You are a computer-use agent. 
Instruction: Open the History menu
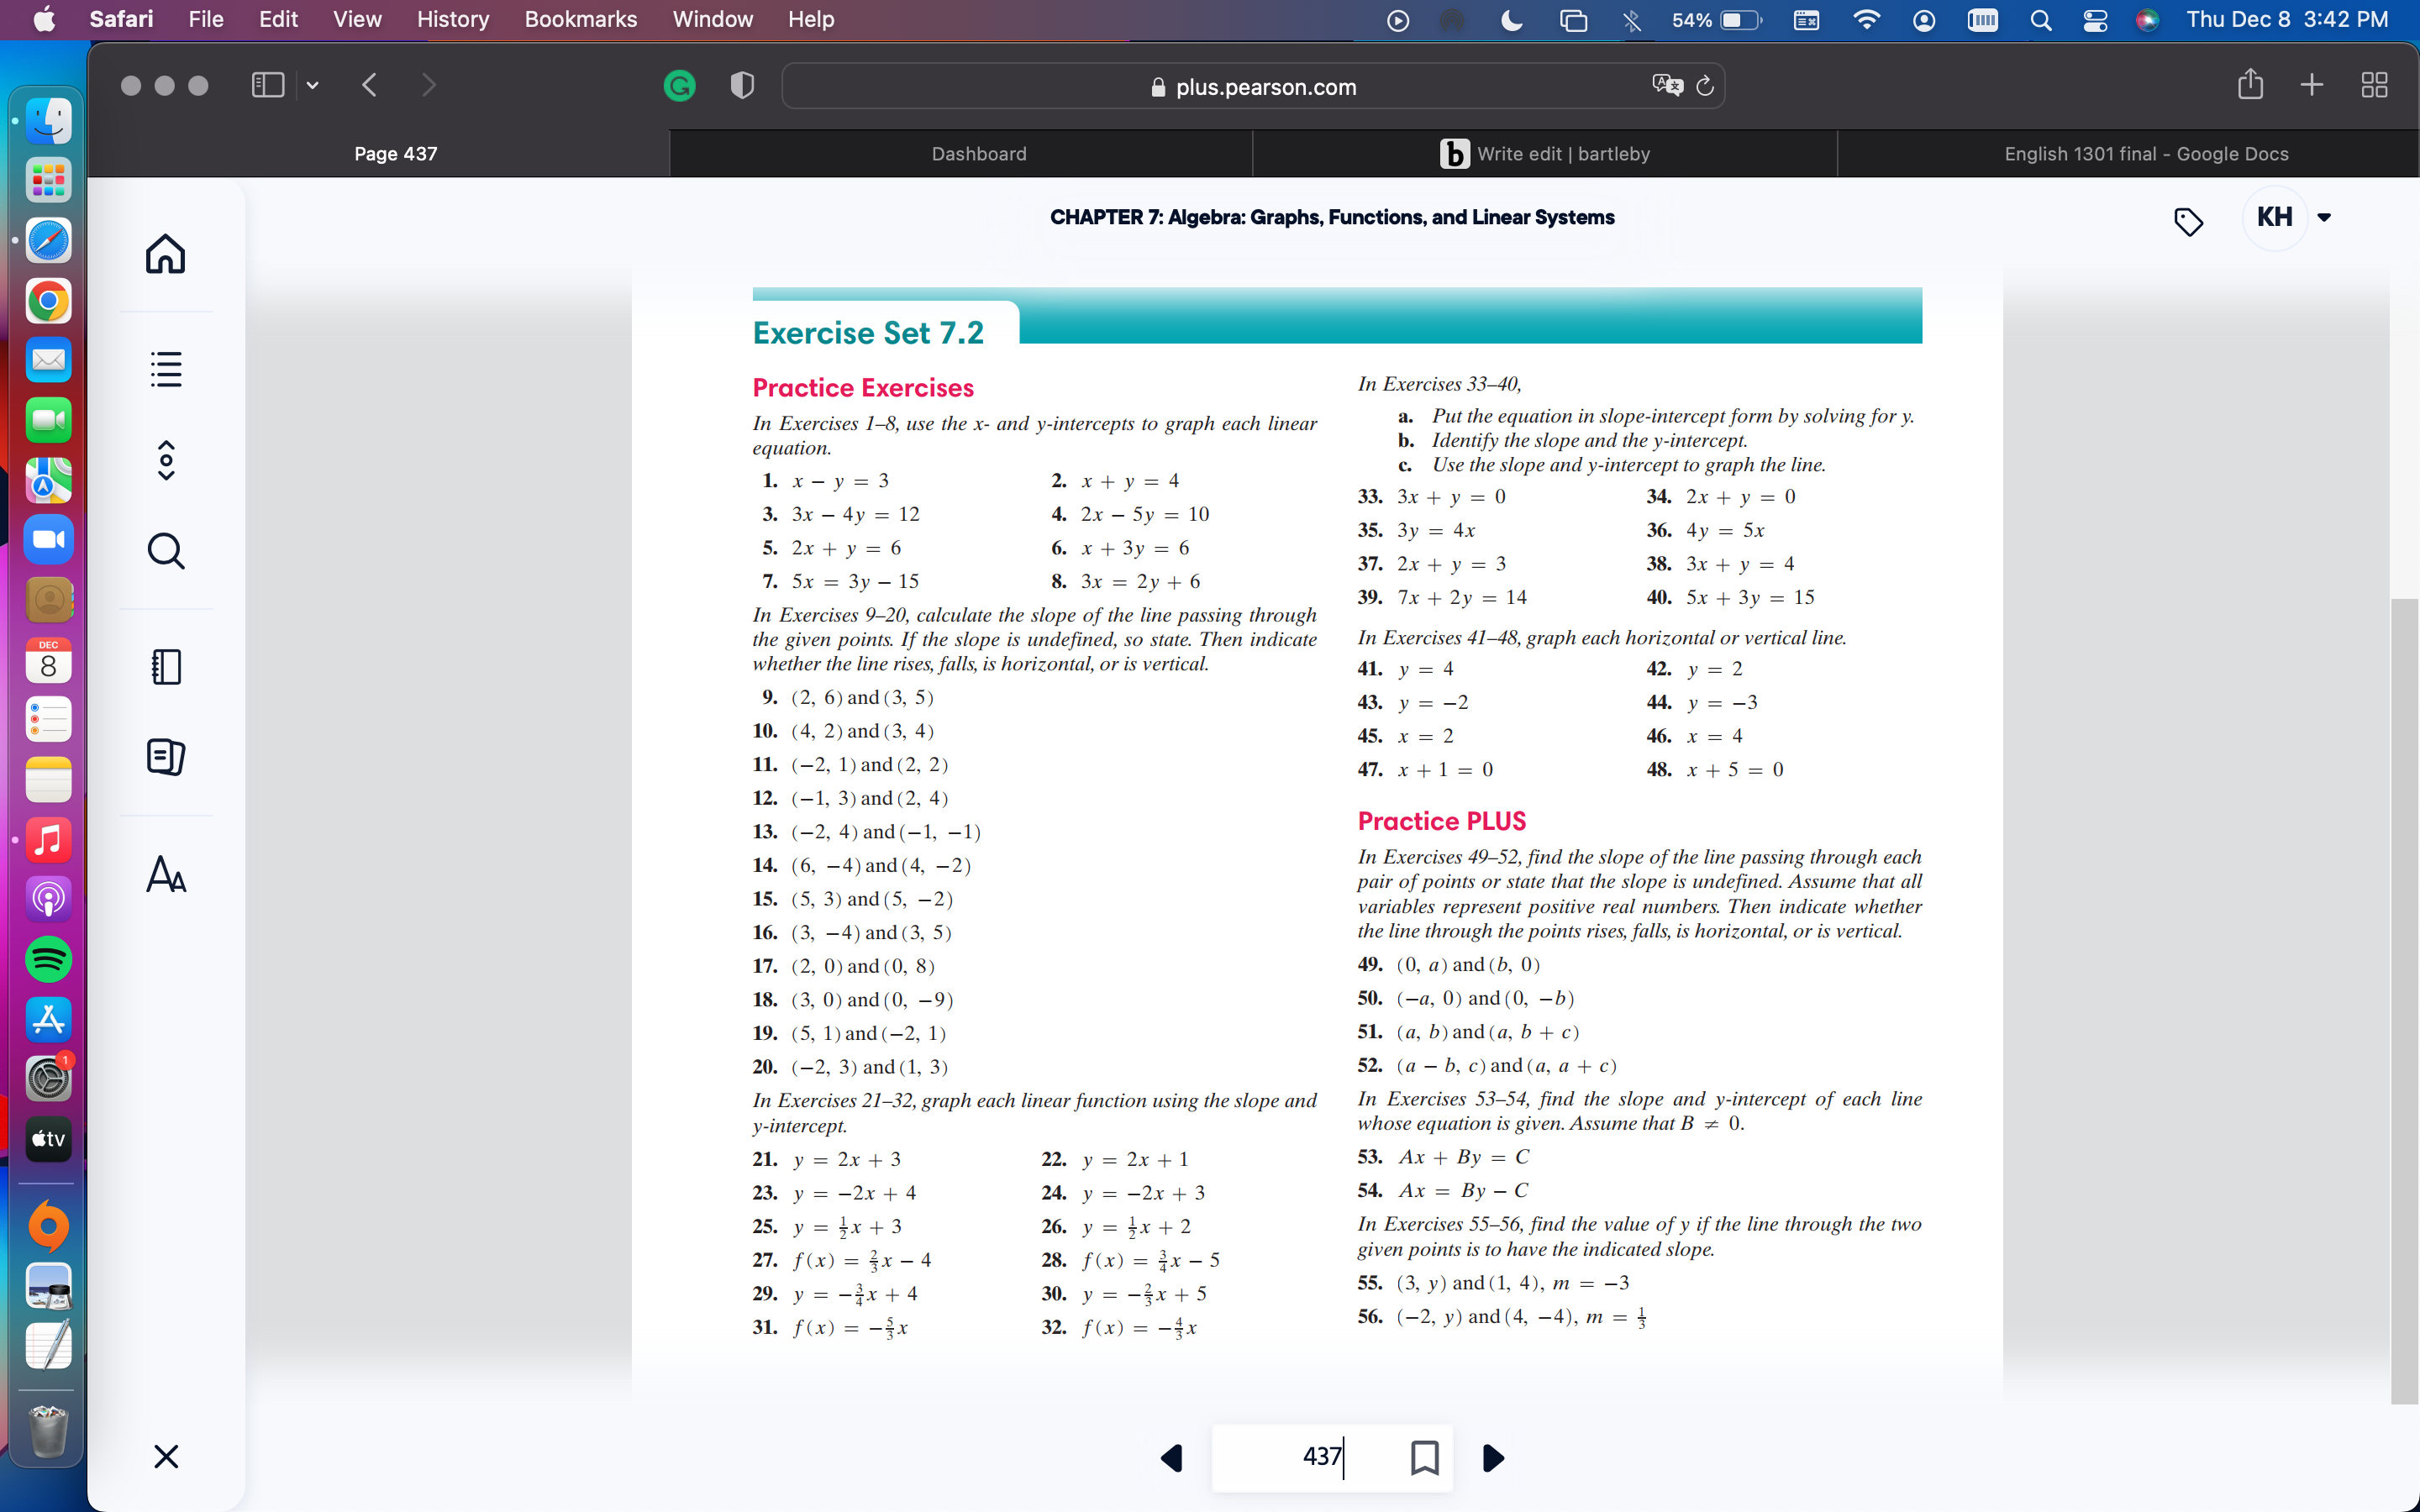pos(452,19)
